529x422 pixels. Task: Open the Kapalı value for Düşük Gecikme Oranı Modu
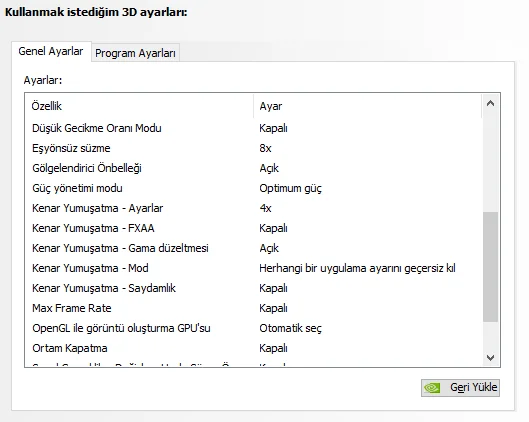[x=273, y=128]
